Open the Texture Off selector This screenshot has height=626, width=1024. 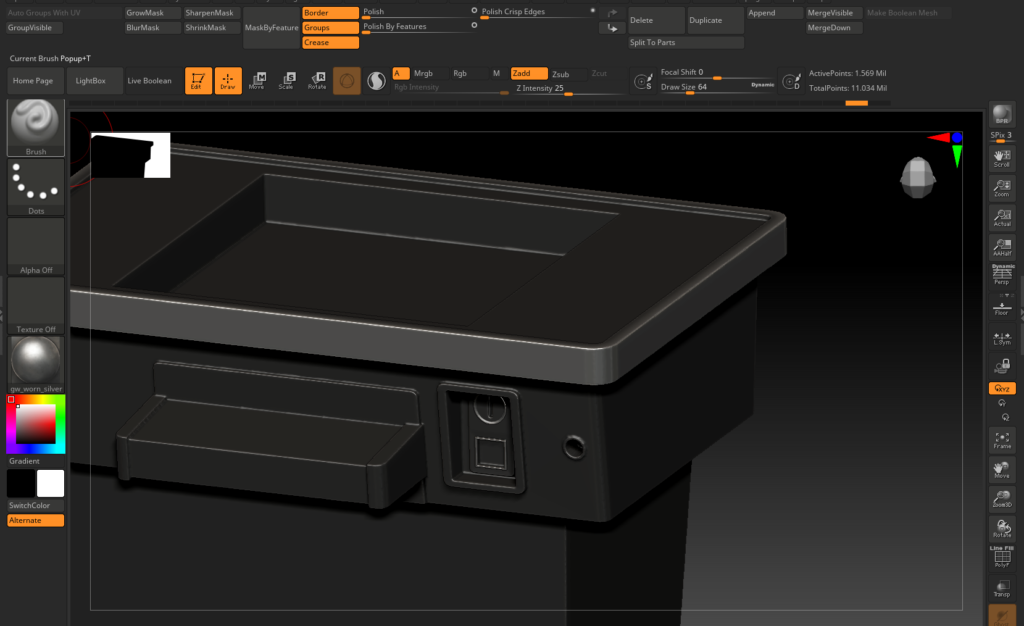[x=35, y=305]
